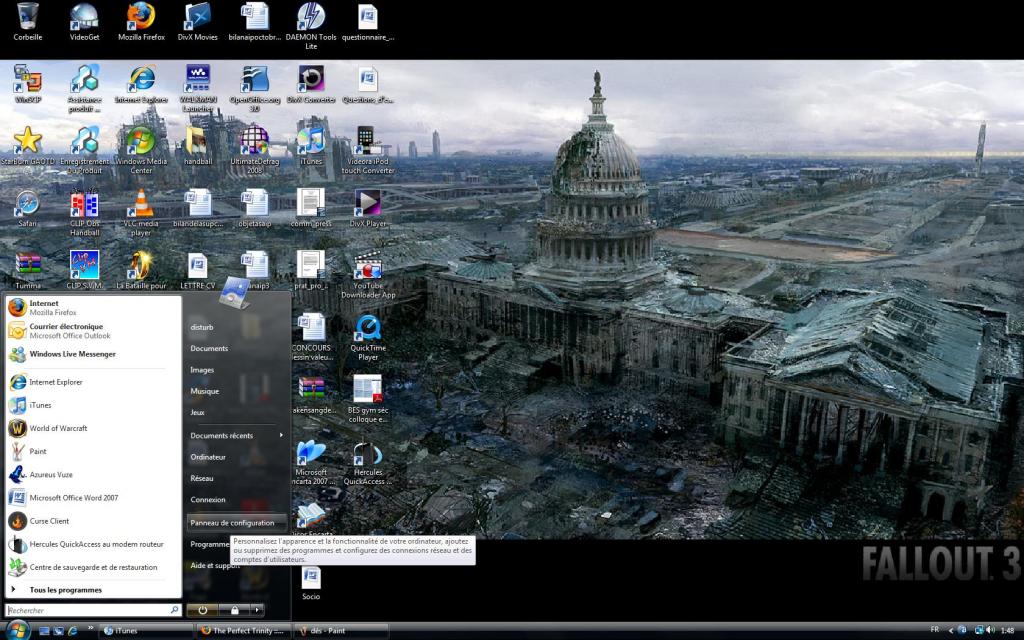
Task: Open the DivX Player desktop shortcut
Action: click(368, 208)
